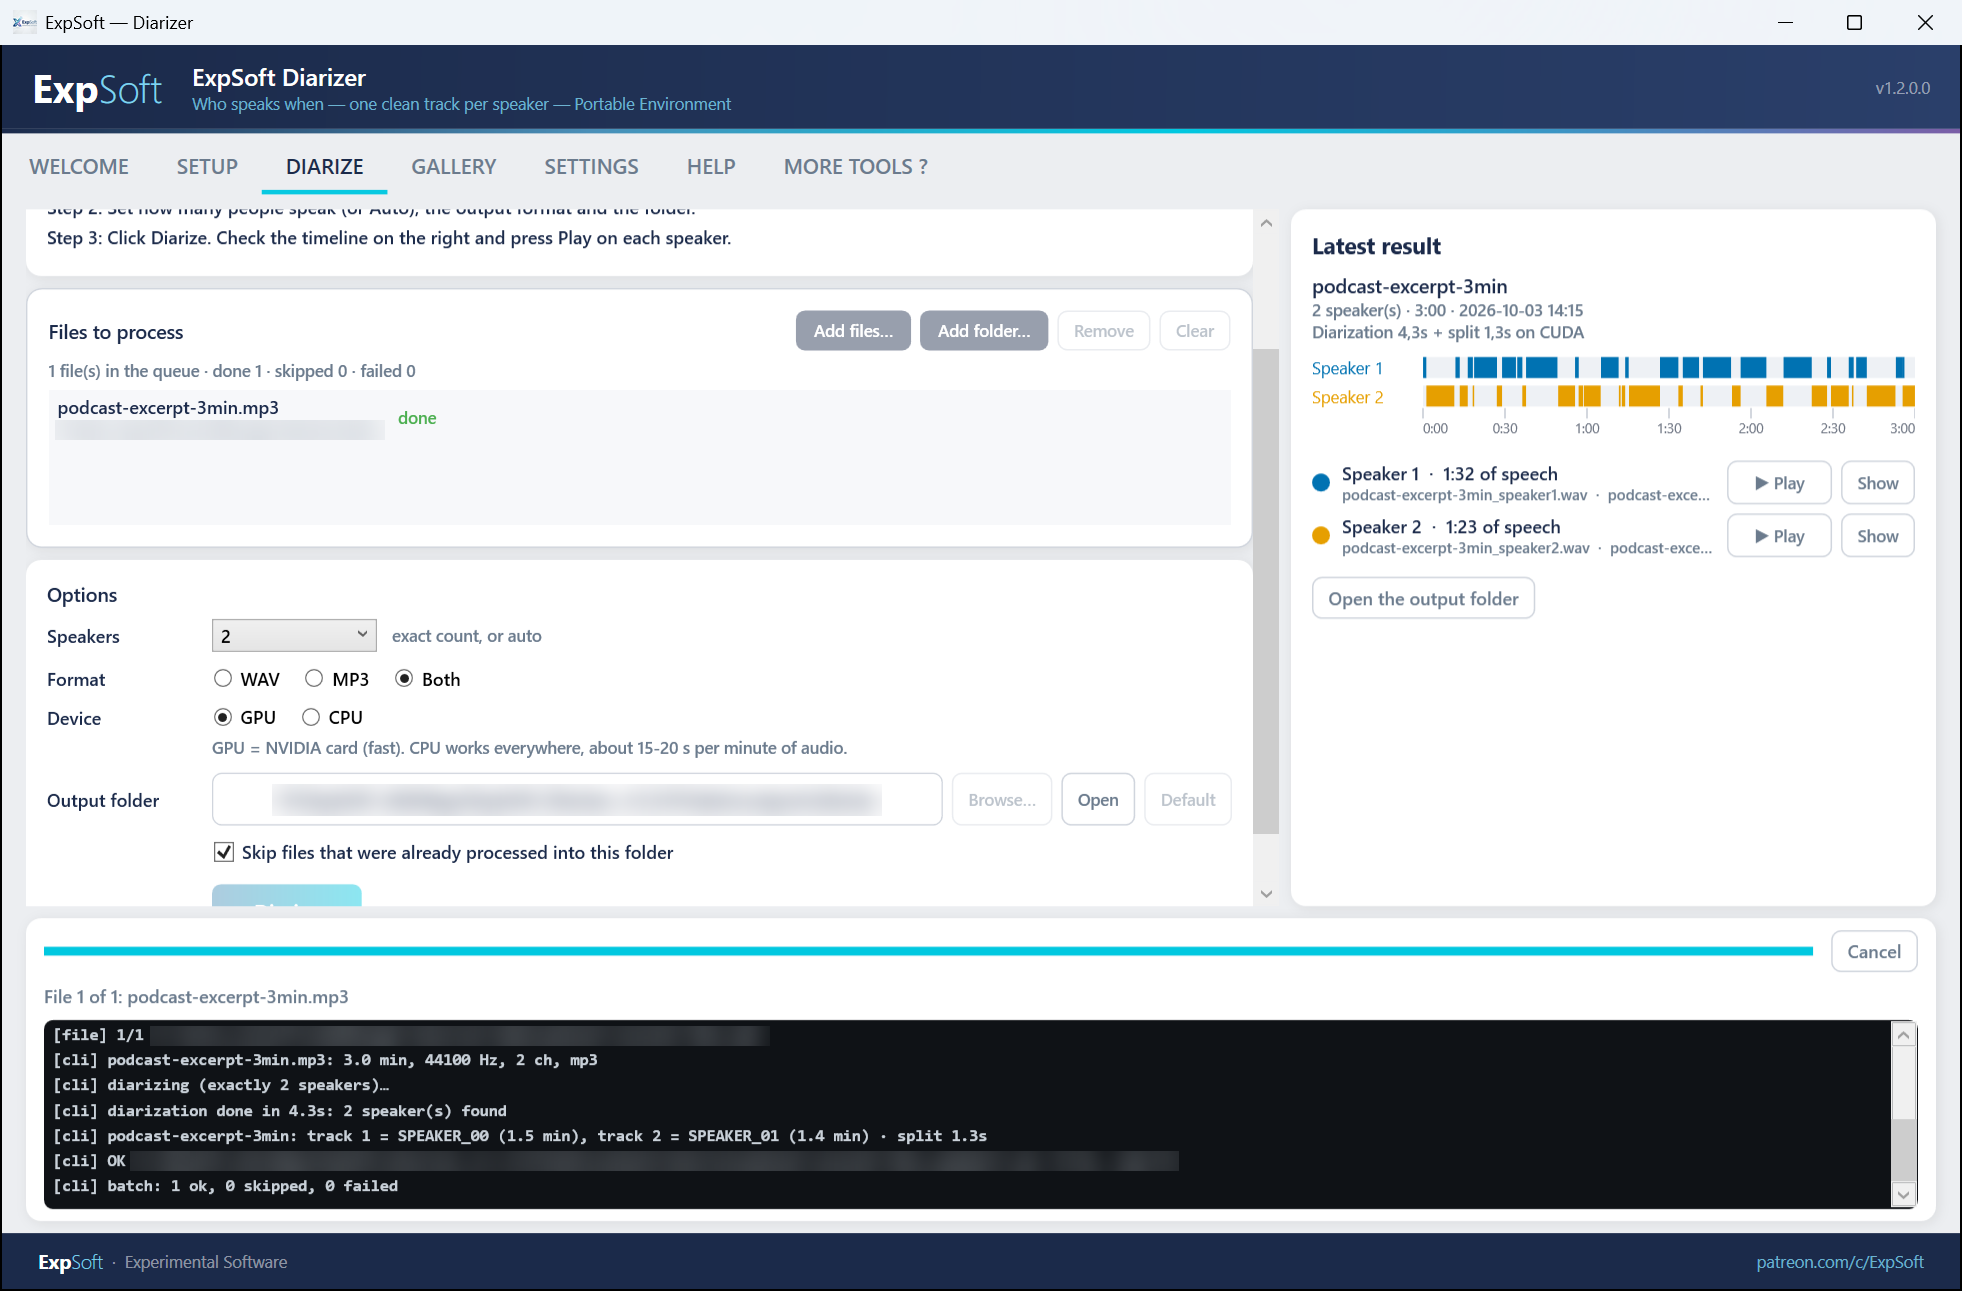Click the Remove button in Files to process
Image resolution: width=1962 pixels, height=1291 pixels.
click(x=1104, y=331)
